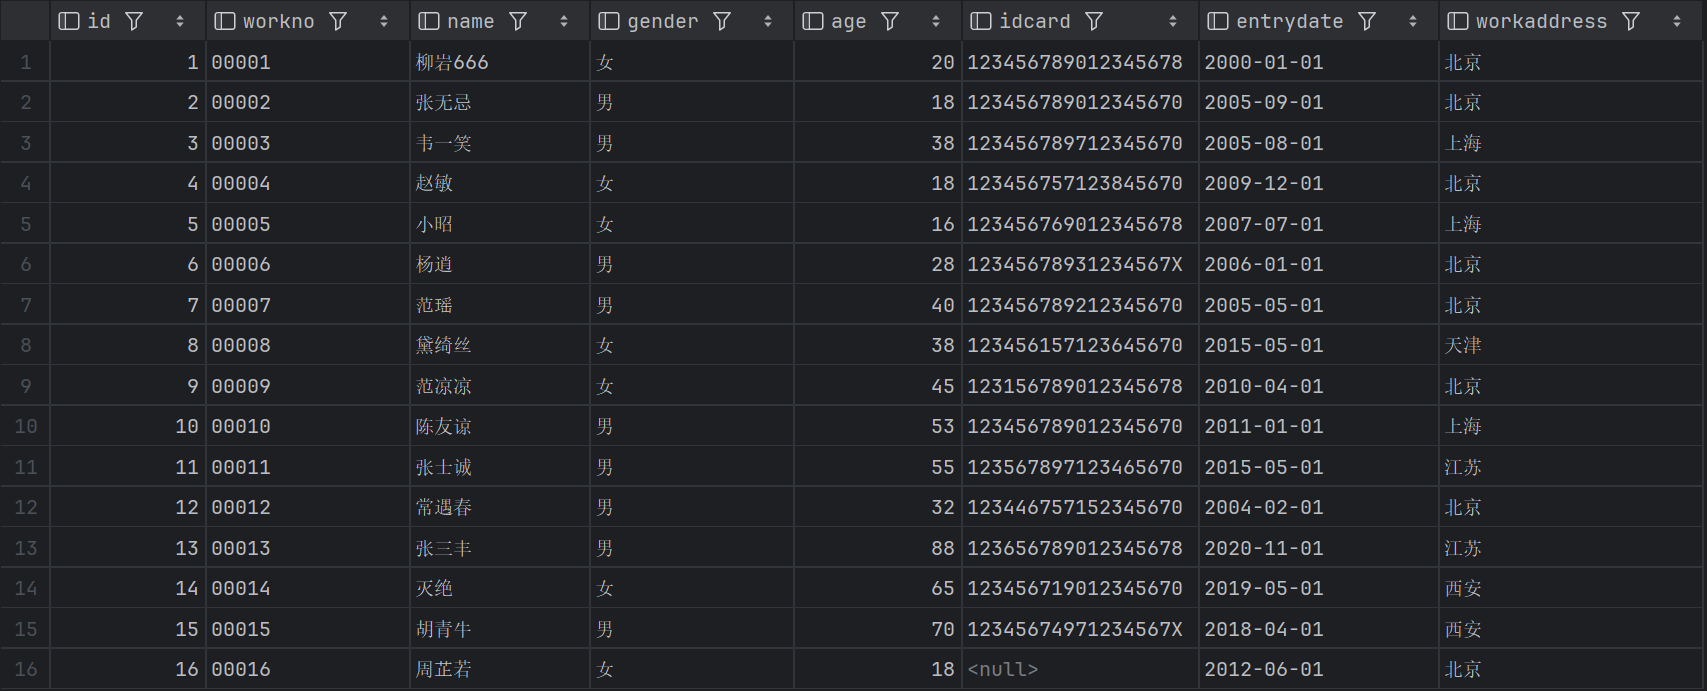Viewport: 1707px width, 691px height.
Task: Select row number 16 in the gutter
Action: pos(25,669)
